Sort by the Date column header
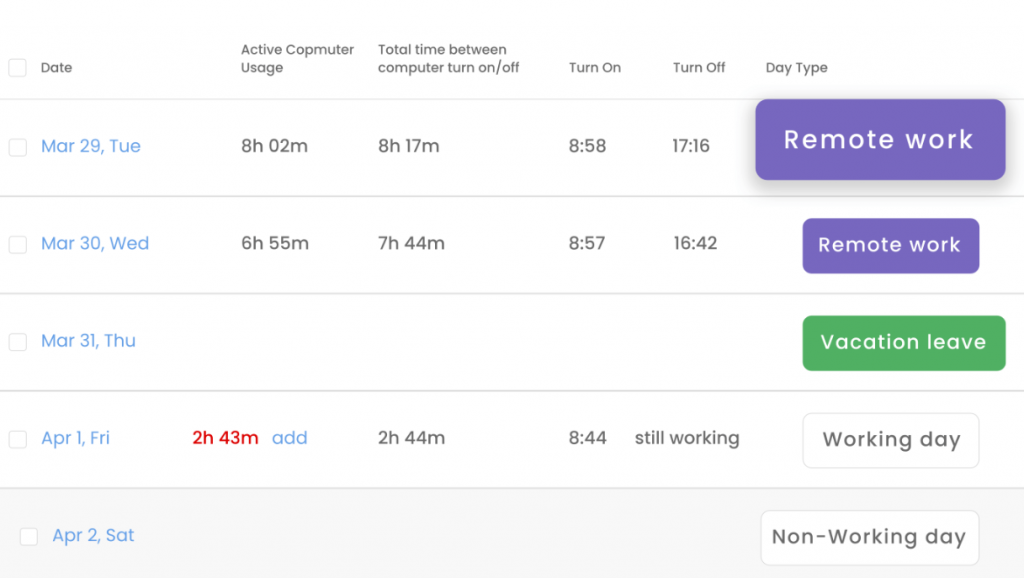This screenshot has height=578, width=1024. click(x=56, y=68)
